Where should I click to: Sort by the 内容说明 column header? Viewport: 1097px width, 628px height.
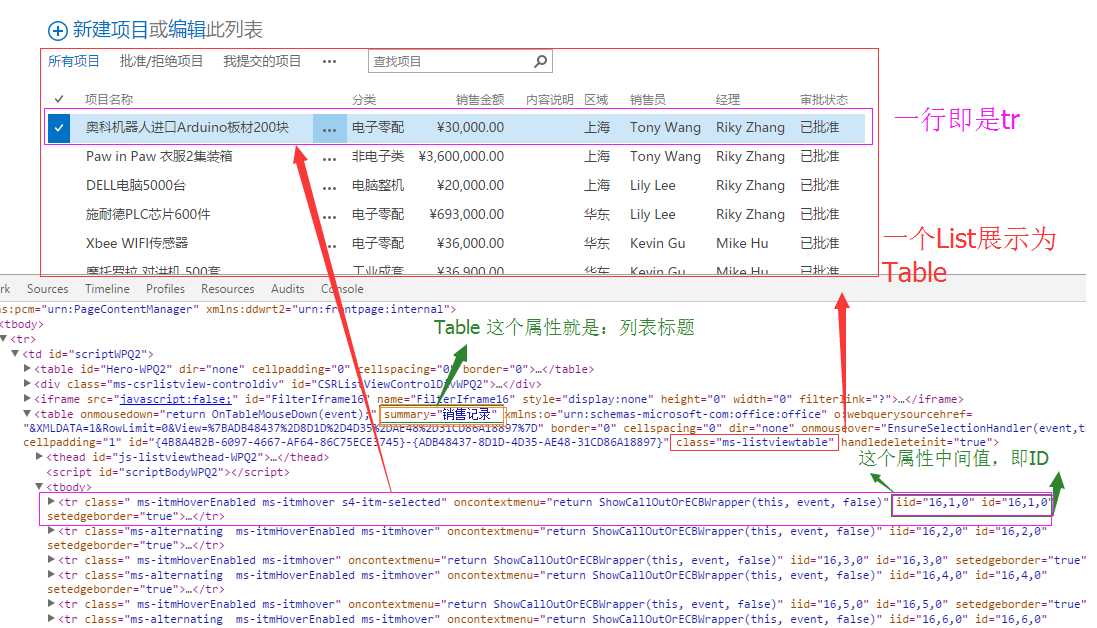point(549,100)
